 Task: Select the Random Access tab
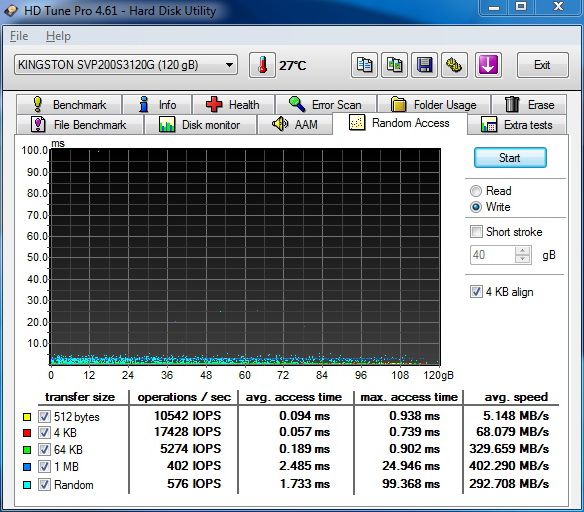click(400, 123)
